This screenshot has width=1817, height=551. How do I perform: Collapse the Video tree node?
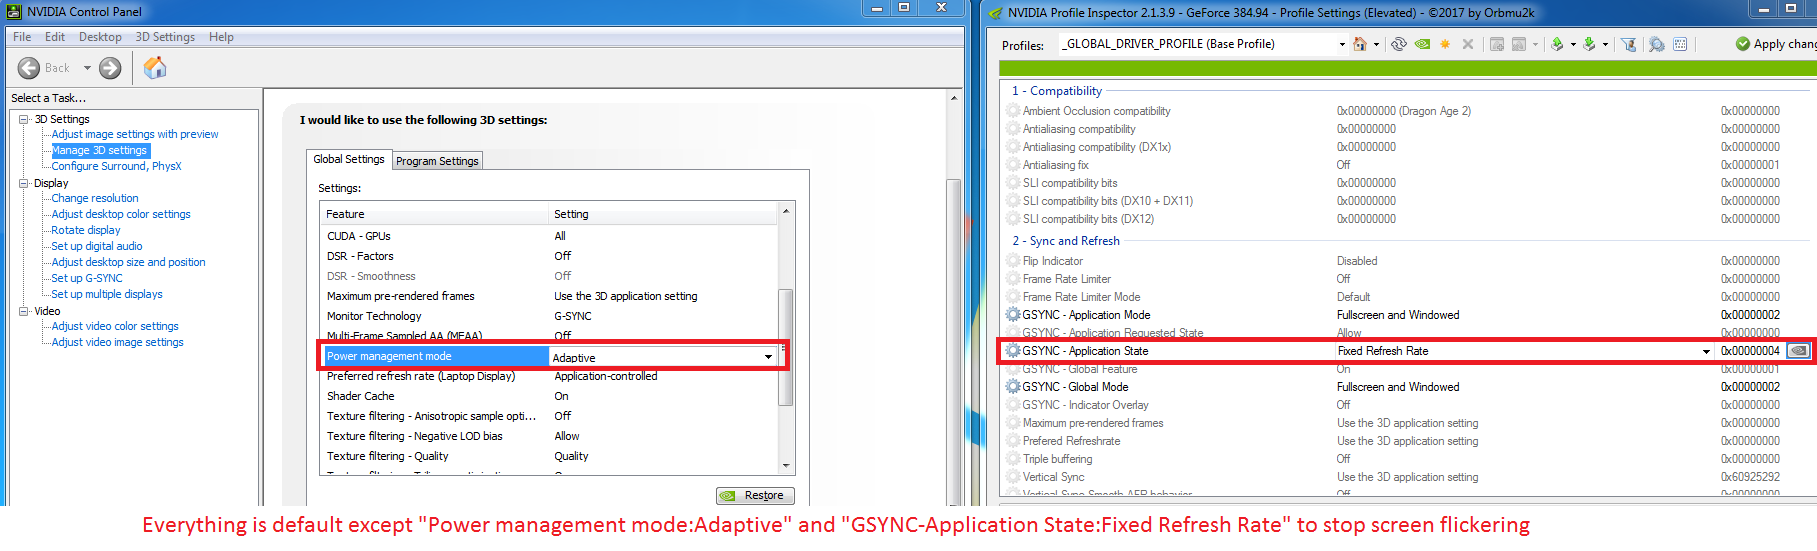pyautogui.click(x=24, y=311)
